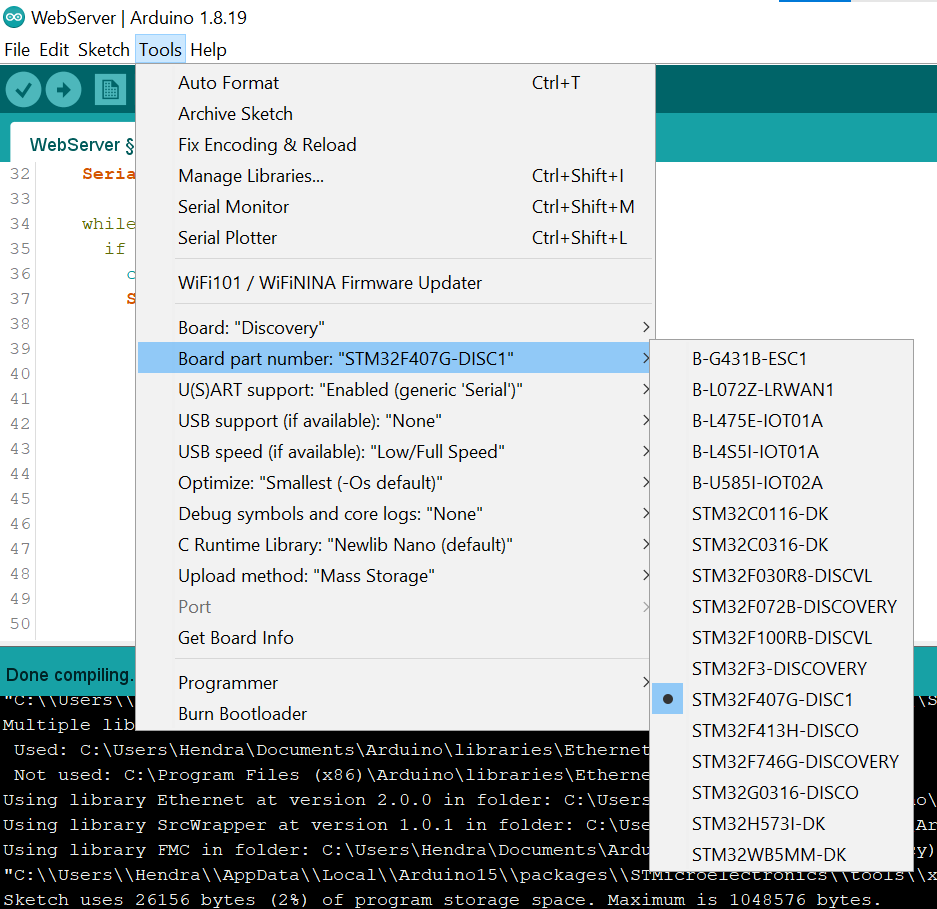Select the STM32F407G-DISC1 radio option
The height and width of the screenshot is (909, 937).
782,700
